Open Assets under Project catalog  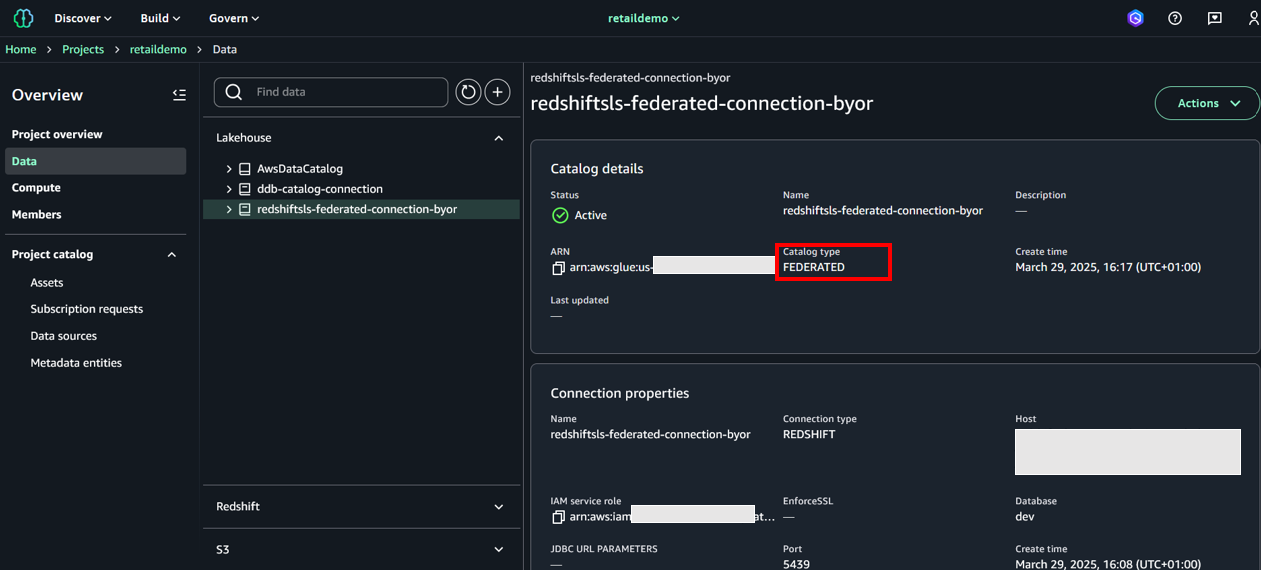point(47,283)
